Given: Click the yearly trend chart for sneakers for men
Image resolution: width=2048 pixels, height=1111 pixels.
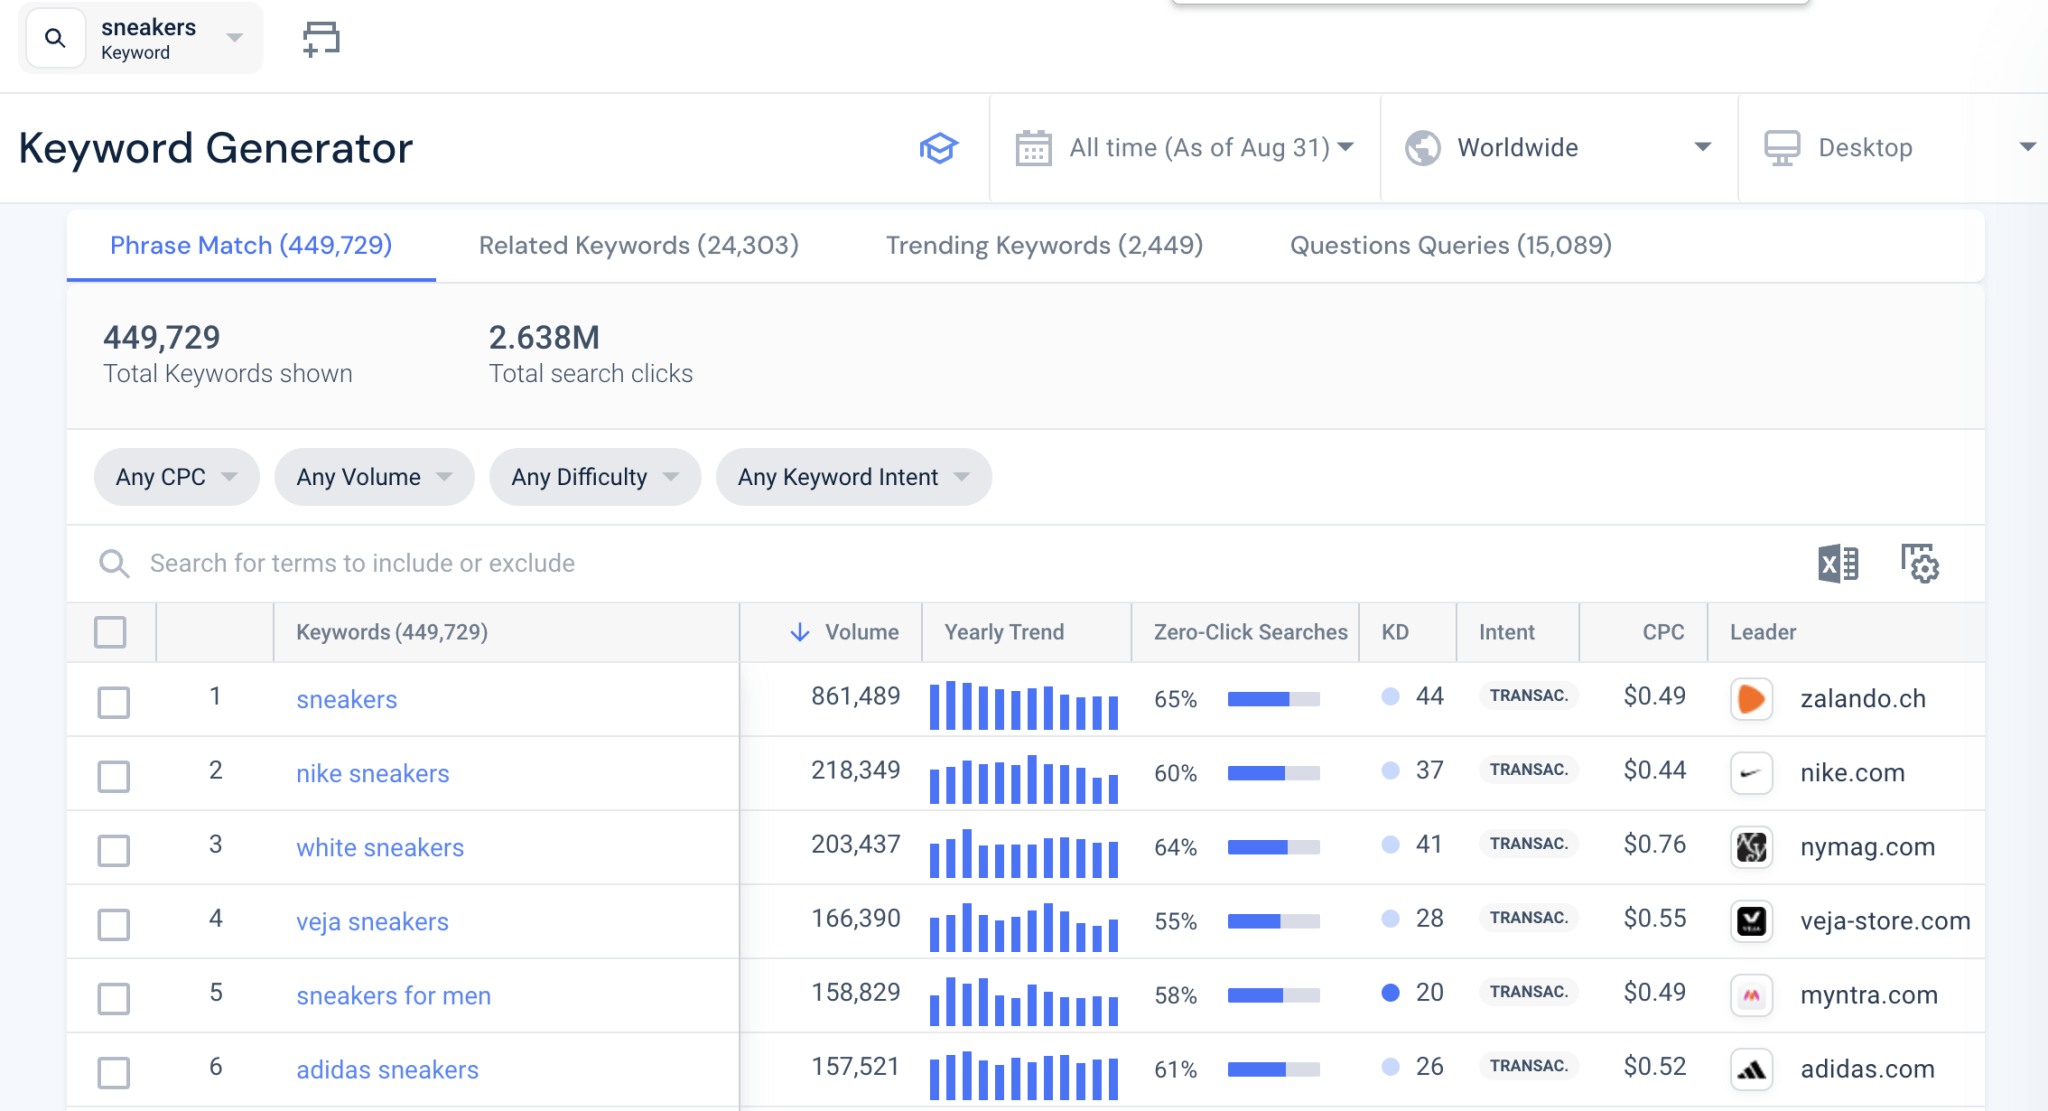Looking at the screenshot, I should coord(1024,1001).
